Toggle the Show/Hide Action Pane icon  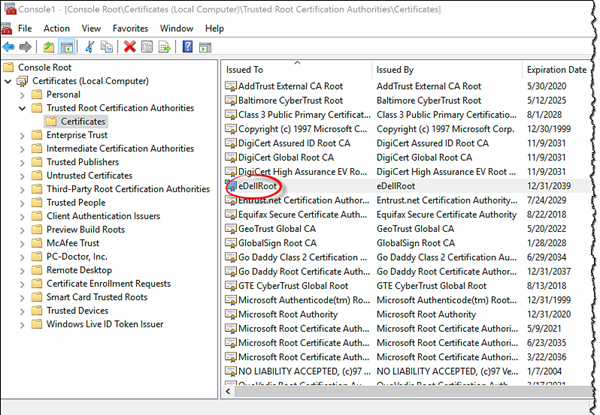[205, 47]
